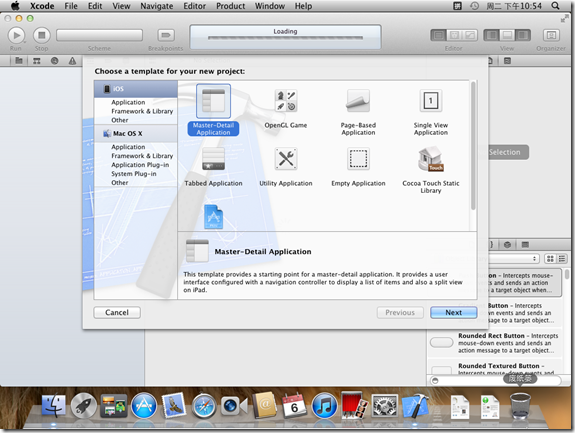575x433 pixels.
Task: Switch library to icon grid view
Action: [550, 259]
